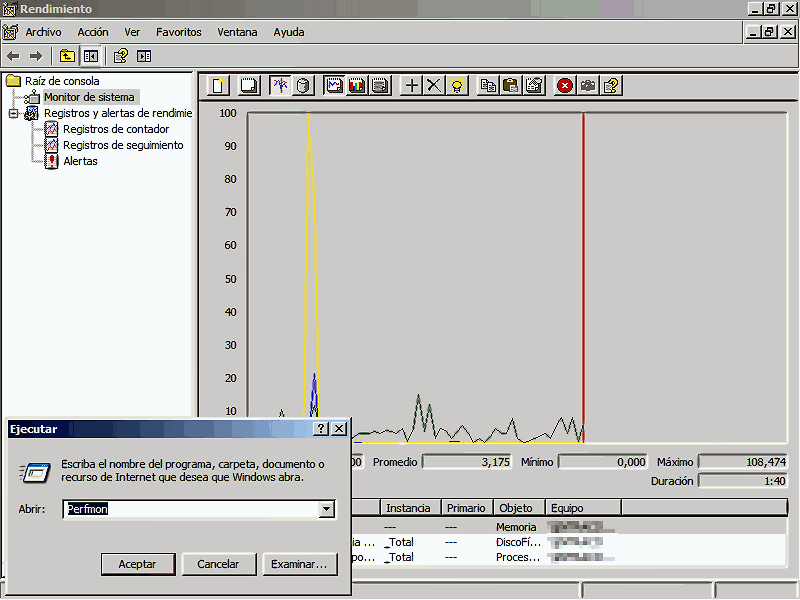This screenshot has height=600, width=800.
Task: Click the red vertical time marker in graph
Action: tap(584, 278)
